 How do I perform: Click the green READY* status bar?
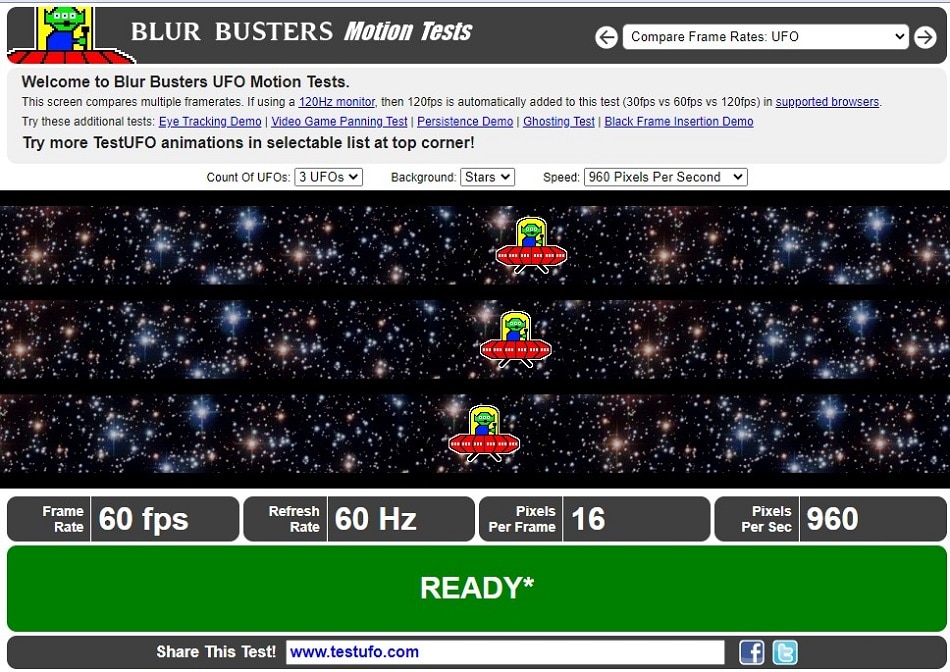[x=477, y=588]
